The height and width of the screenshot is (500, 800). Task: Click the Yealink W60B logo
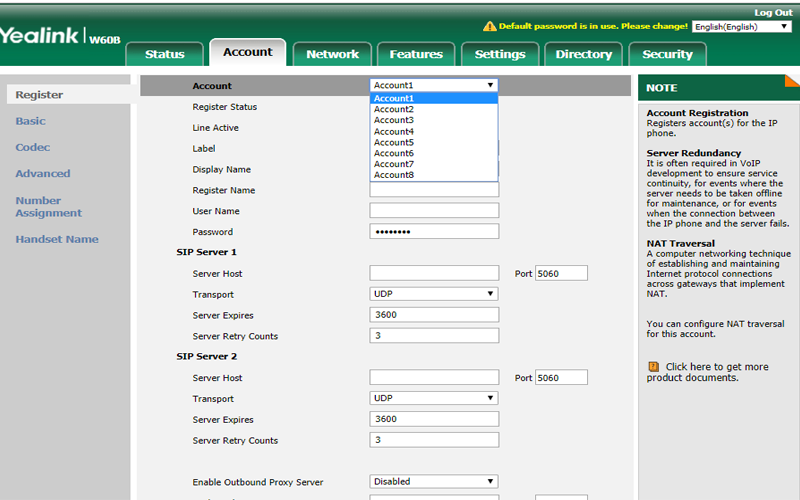60,37
